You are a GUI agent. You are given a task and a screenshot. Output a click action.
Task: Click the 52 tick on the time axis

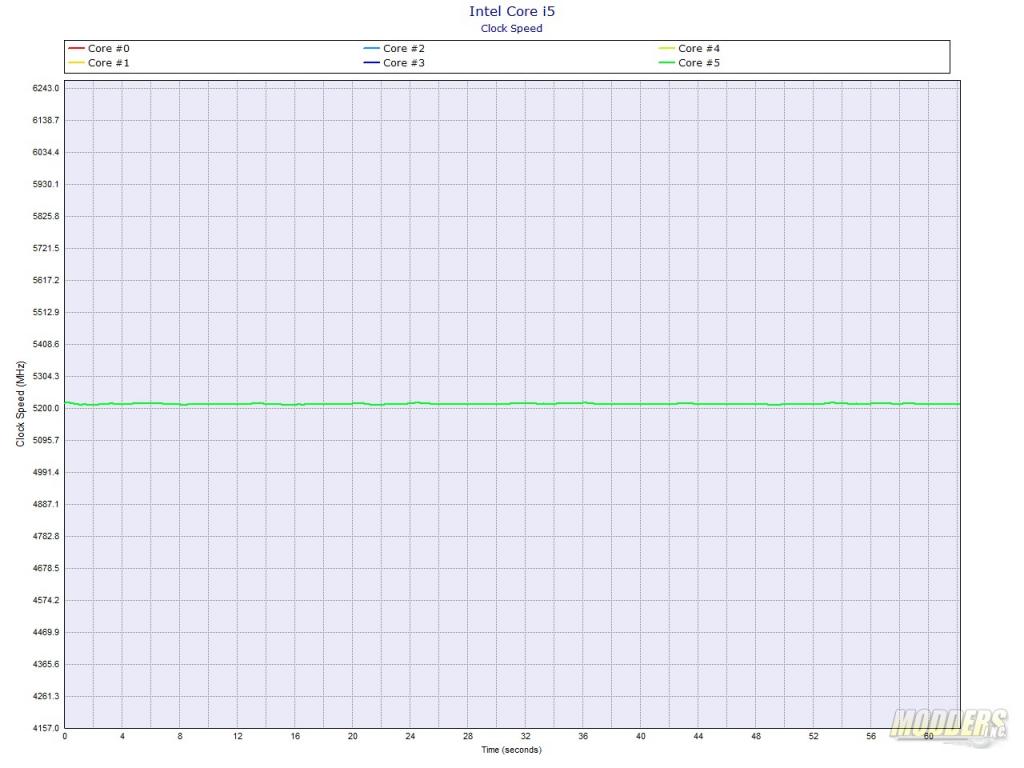(813, 736)
